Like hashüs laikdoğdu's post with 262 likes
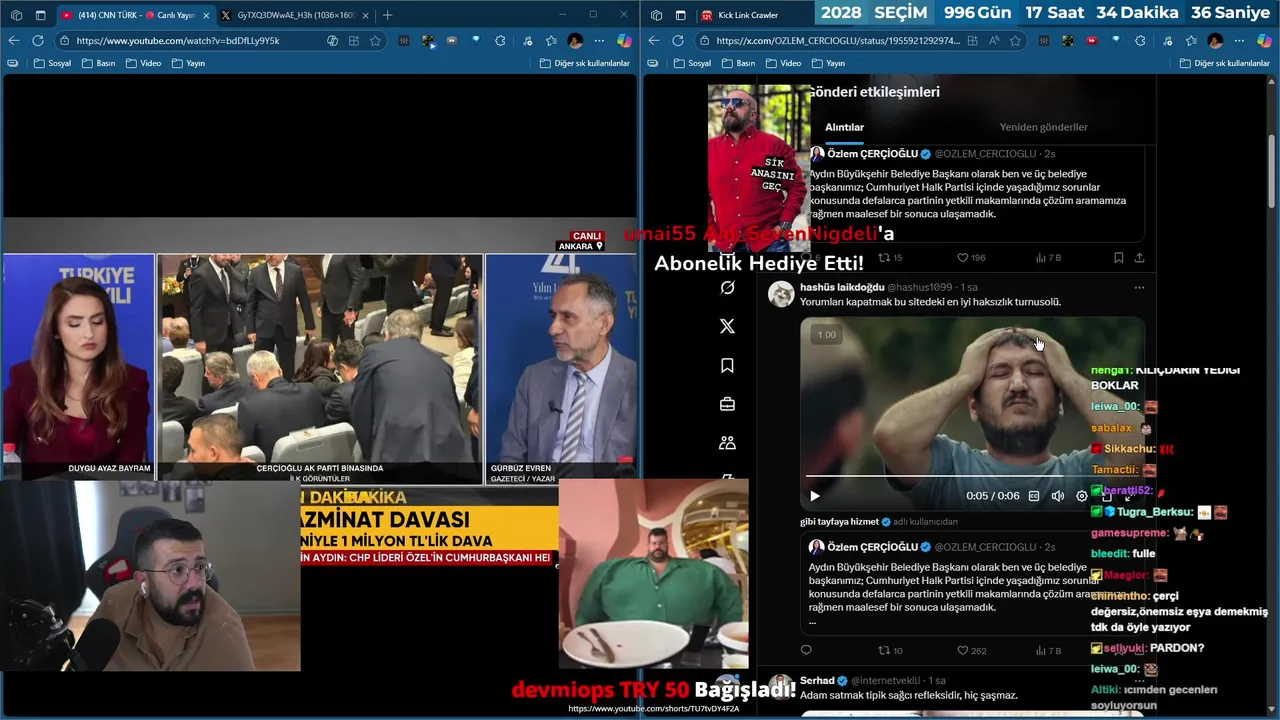 (972, 651)
